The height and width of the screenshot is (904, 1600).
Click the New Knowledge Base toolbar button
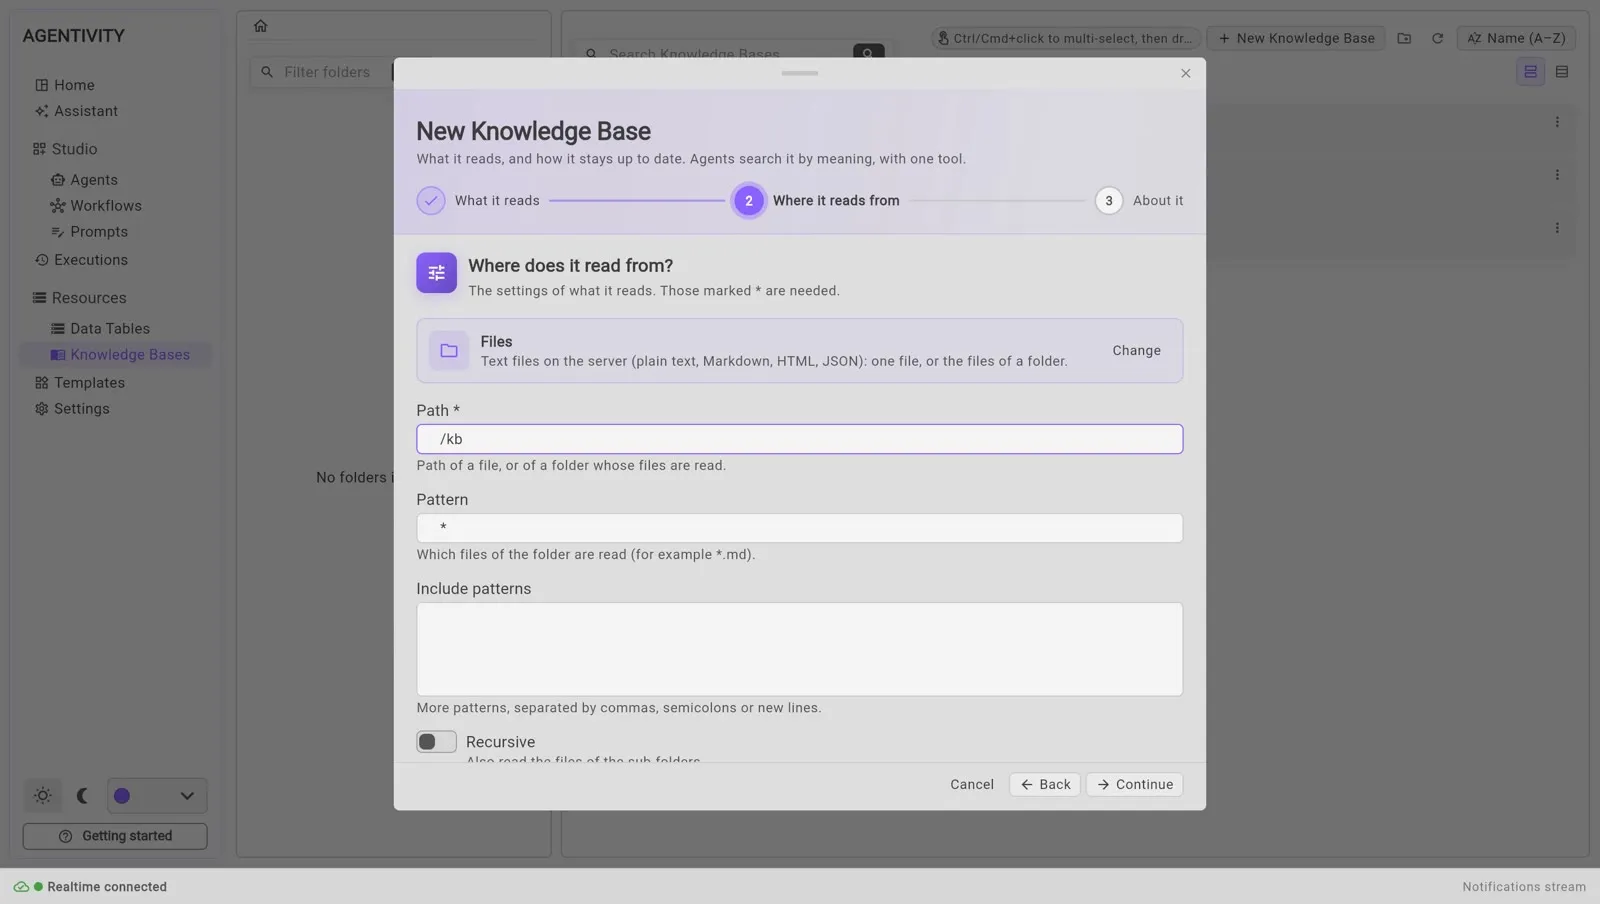click(x=1296, y=38)
